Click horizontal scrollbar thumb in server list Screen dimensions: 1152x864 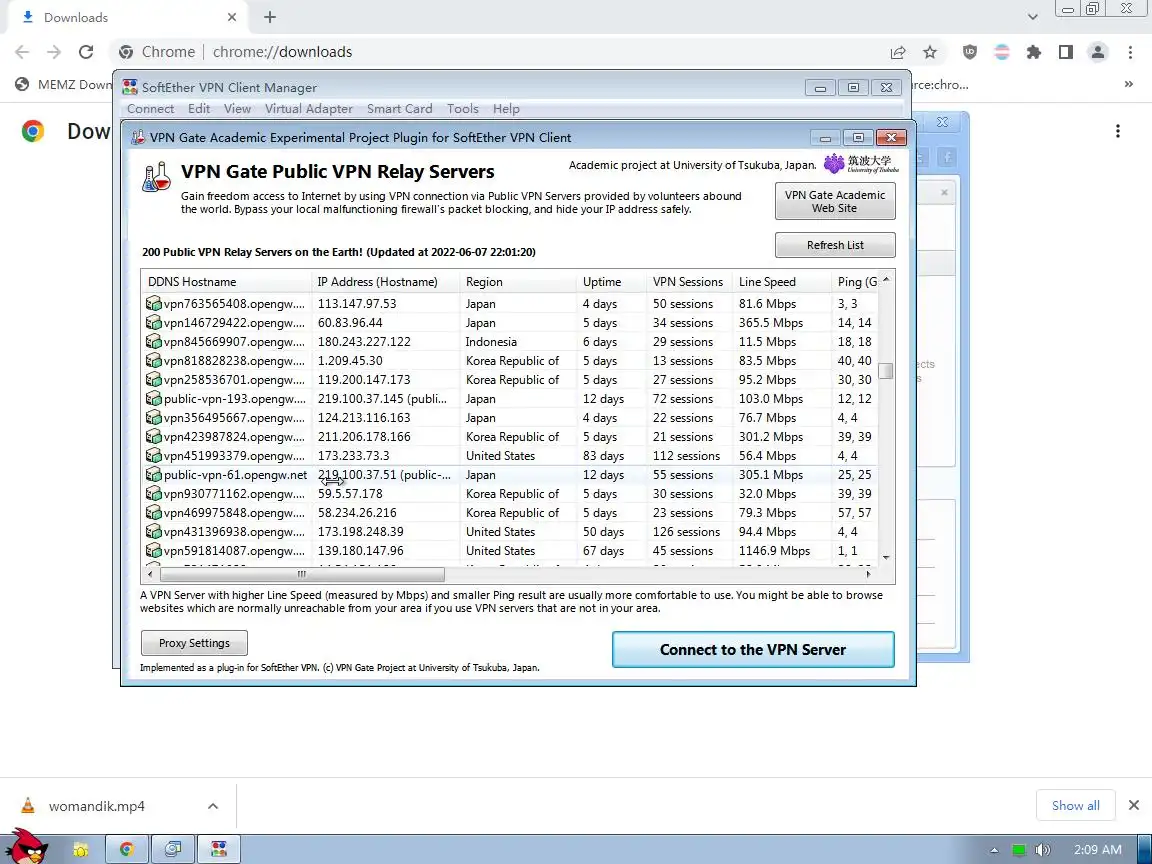[302, 575]
